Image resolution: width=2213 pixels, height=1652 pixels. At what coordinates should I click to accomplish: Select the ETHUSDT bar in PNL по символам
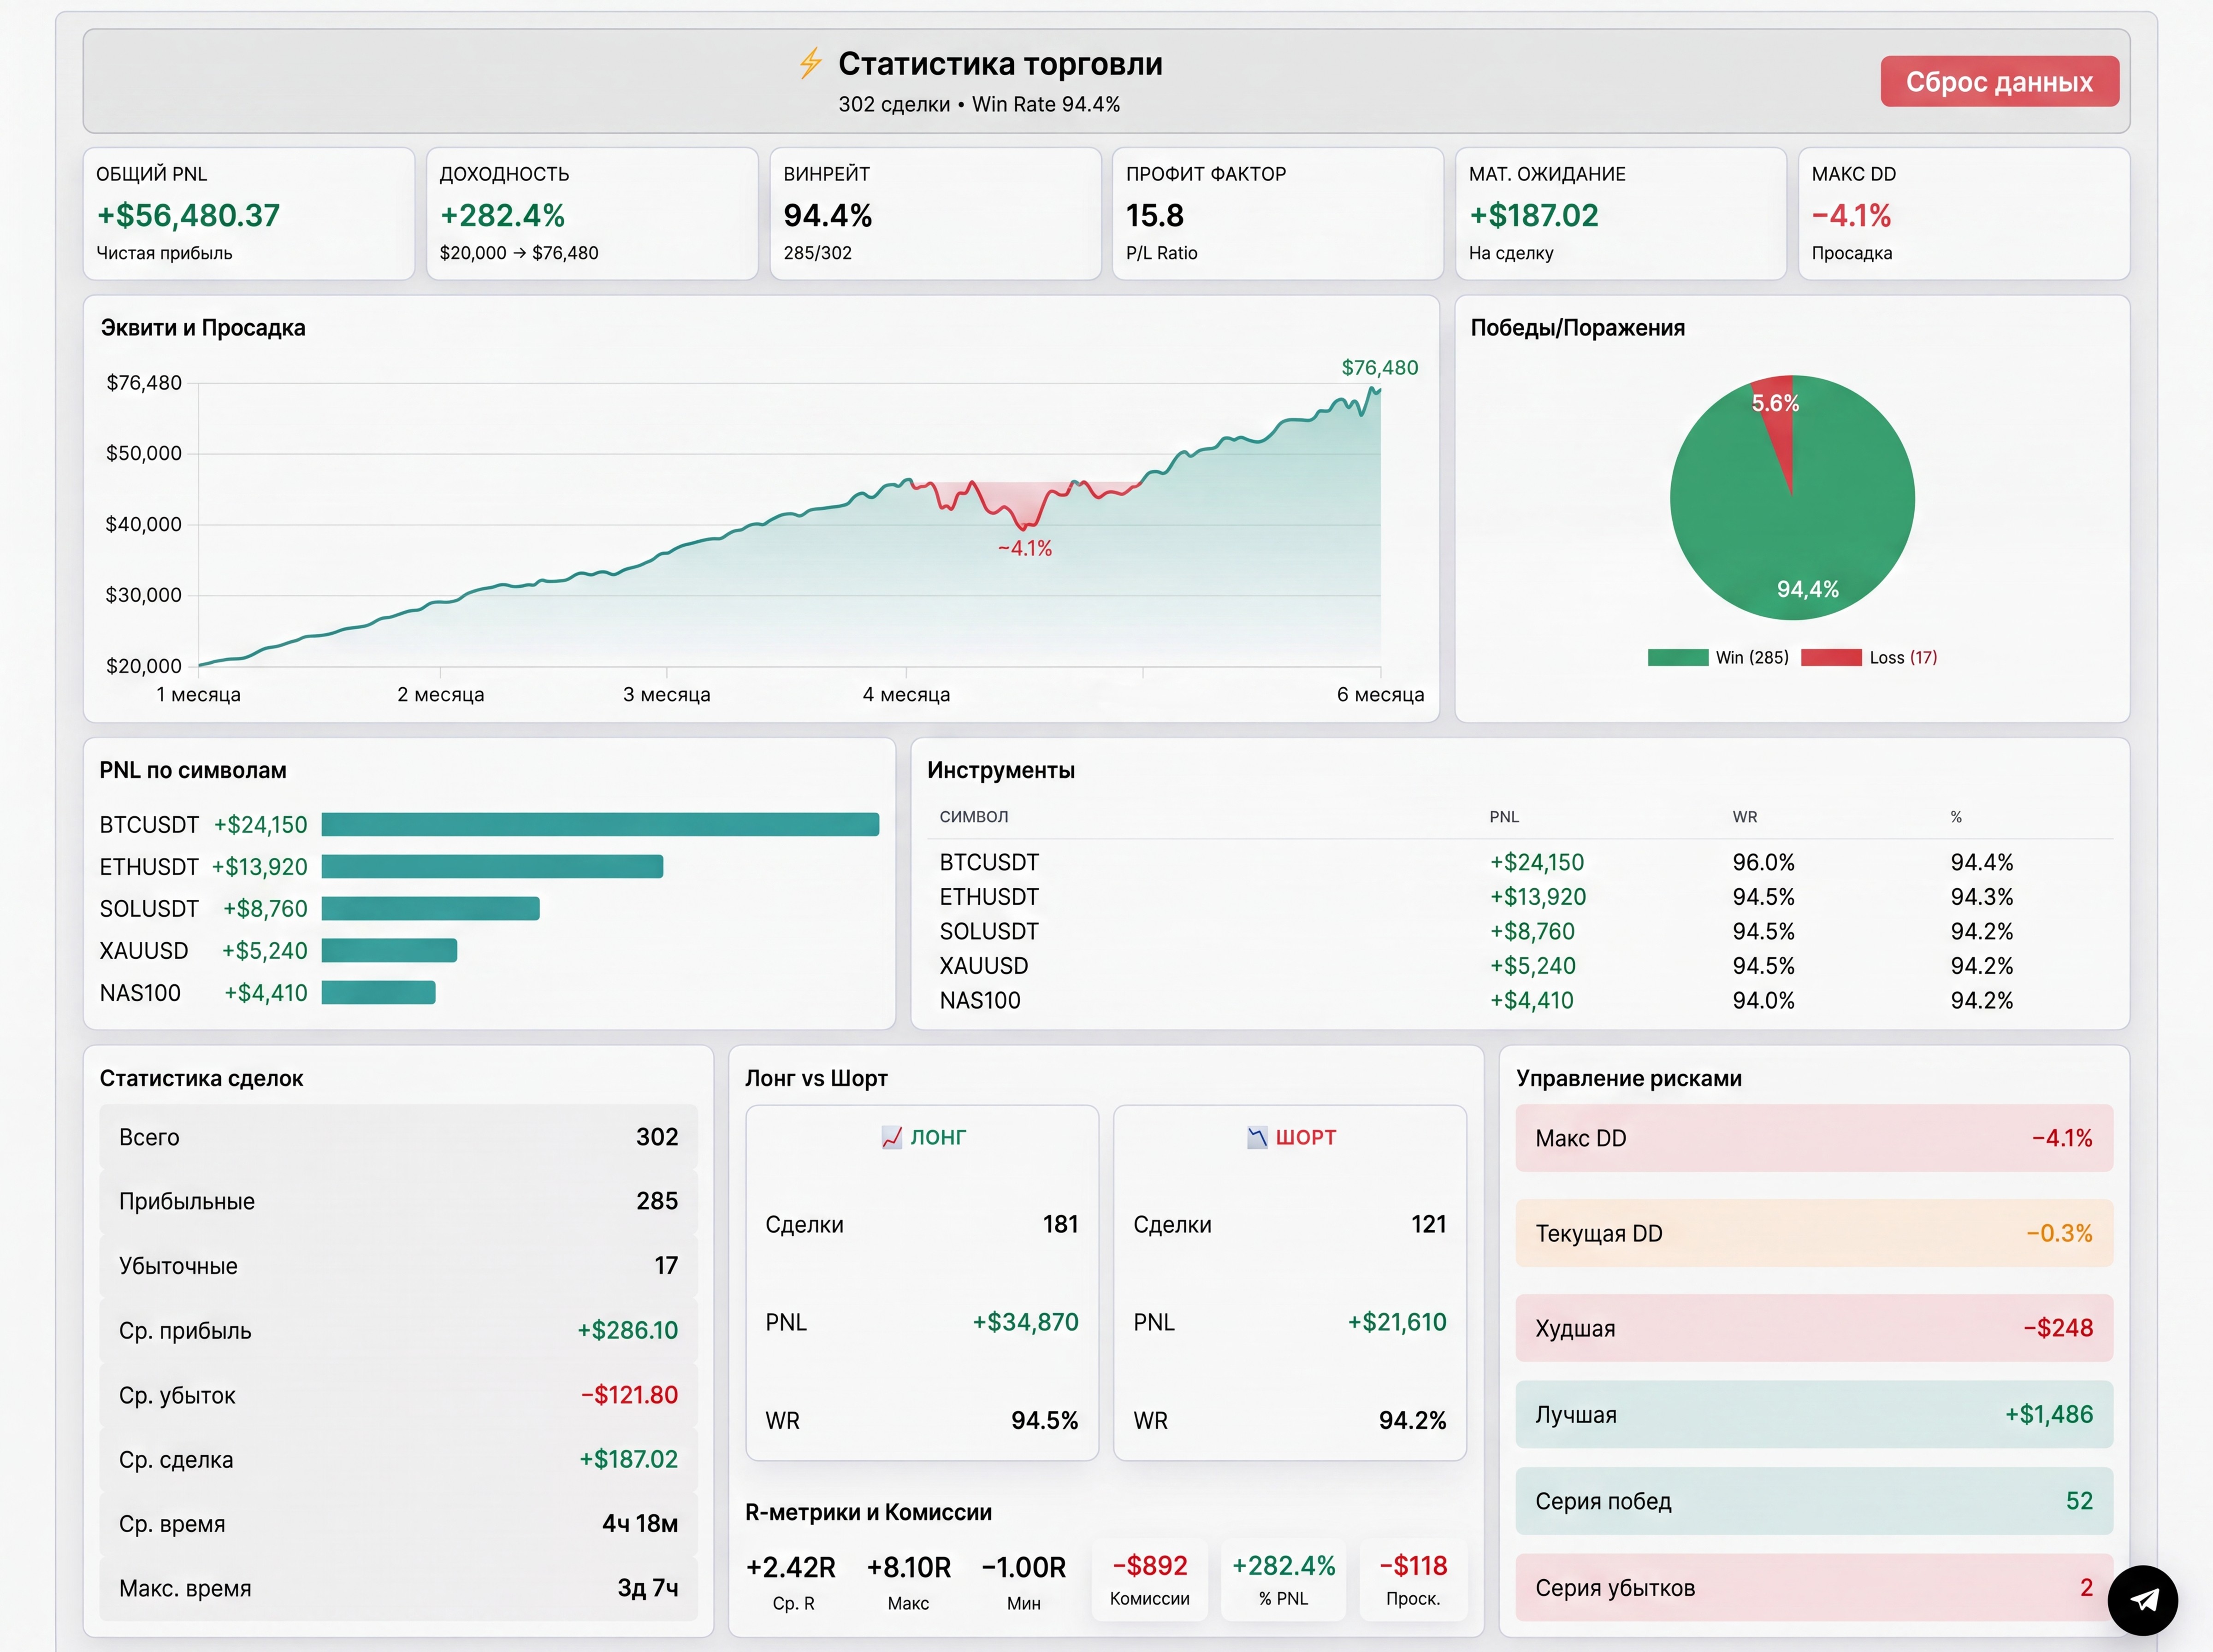click(x=492, y=866)
